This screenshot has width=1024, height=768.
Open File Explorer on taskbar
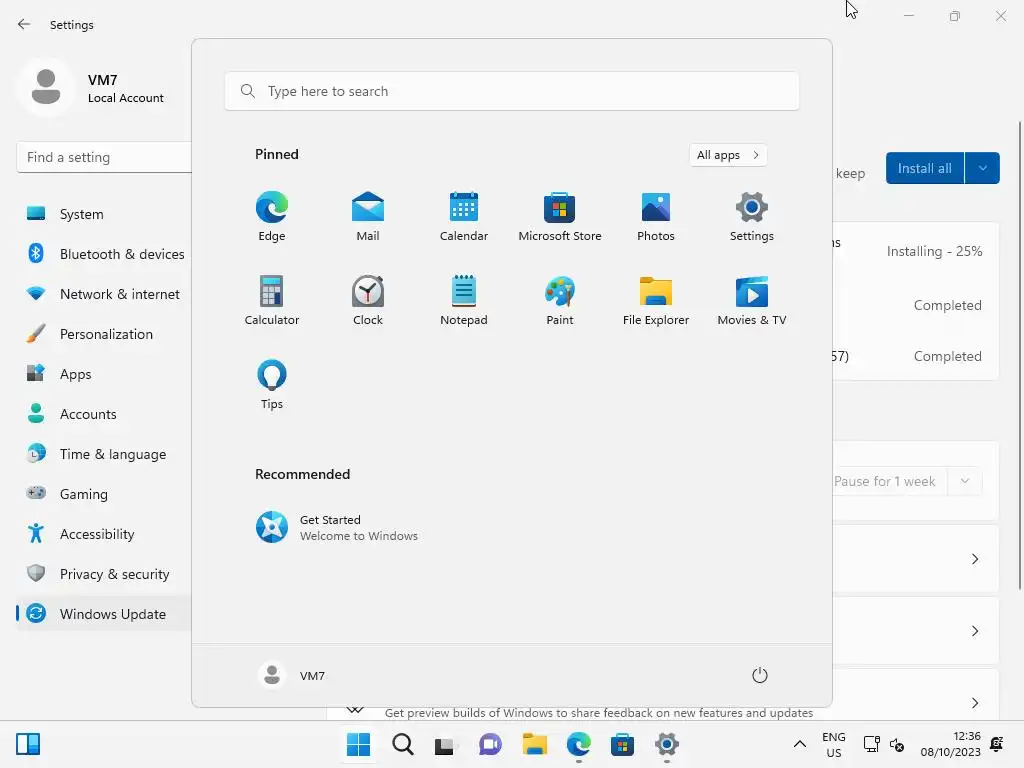click(x=534, y=744)
